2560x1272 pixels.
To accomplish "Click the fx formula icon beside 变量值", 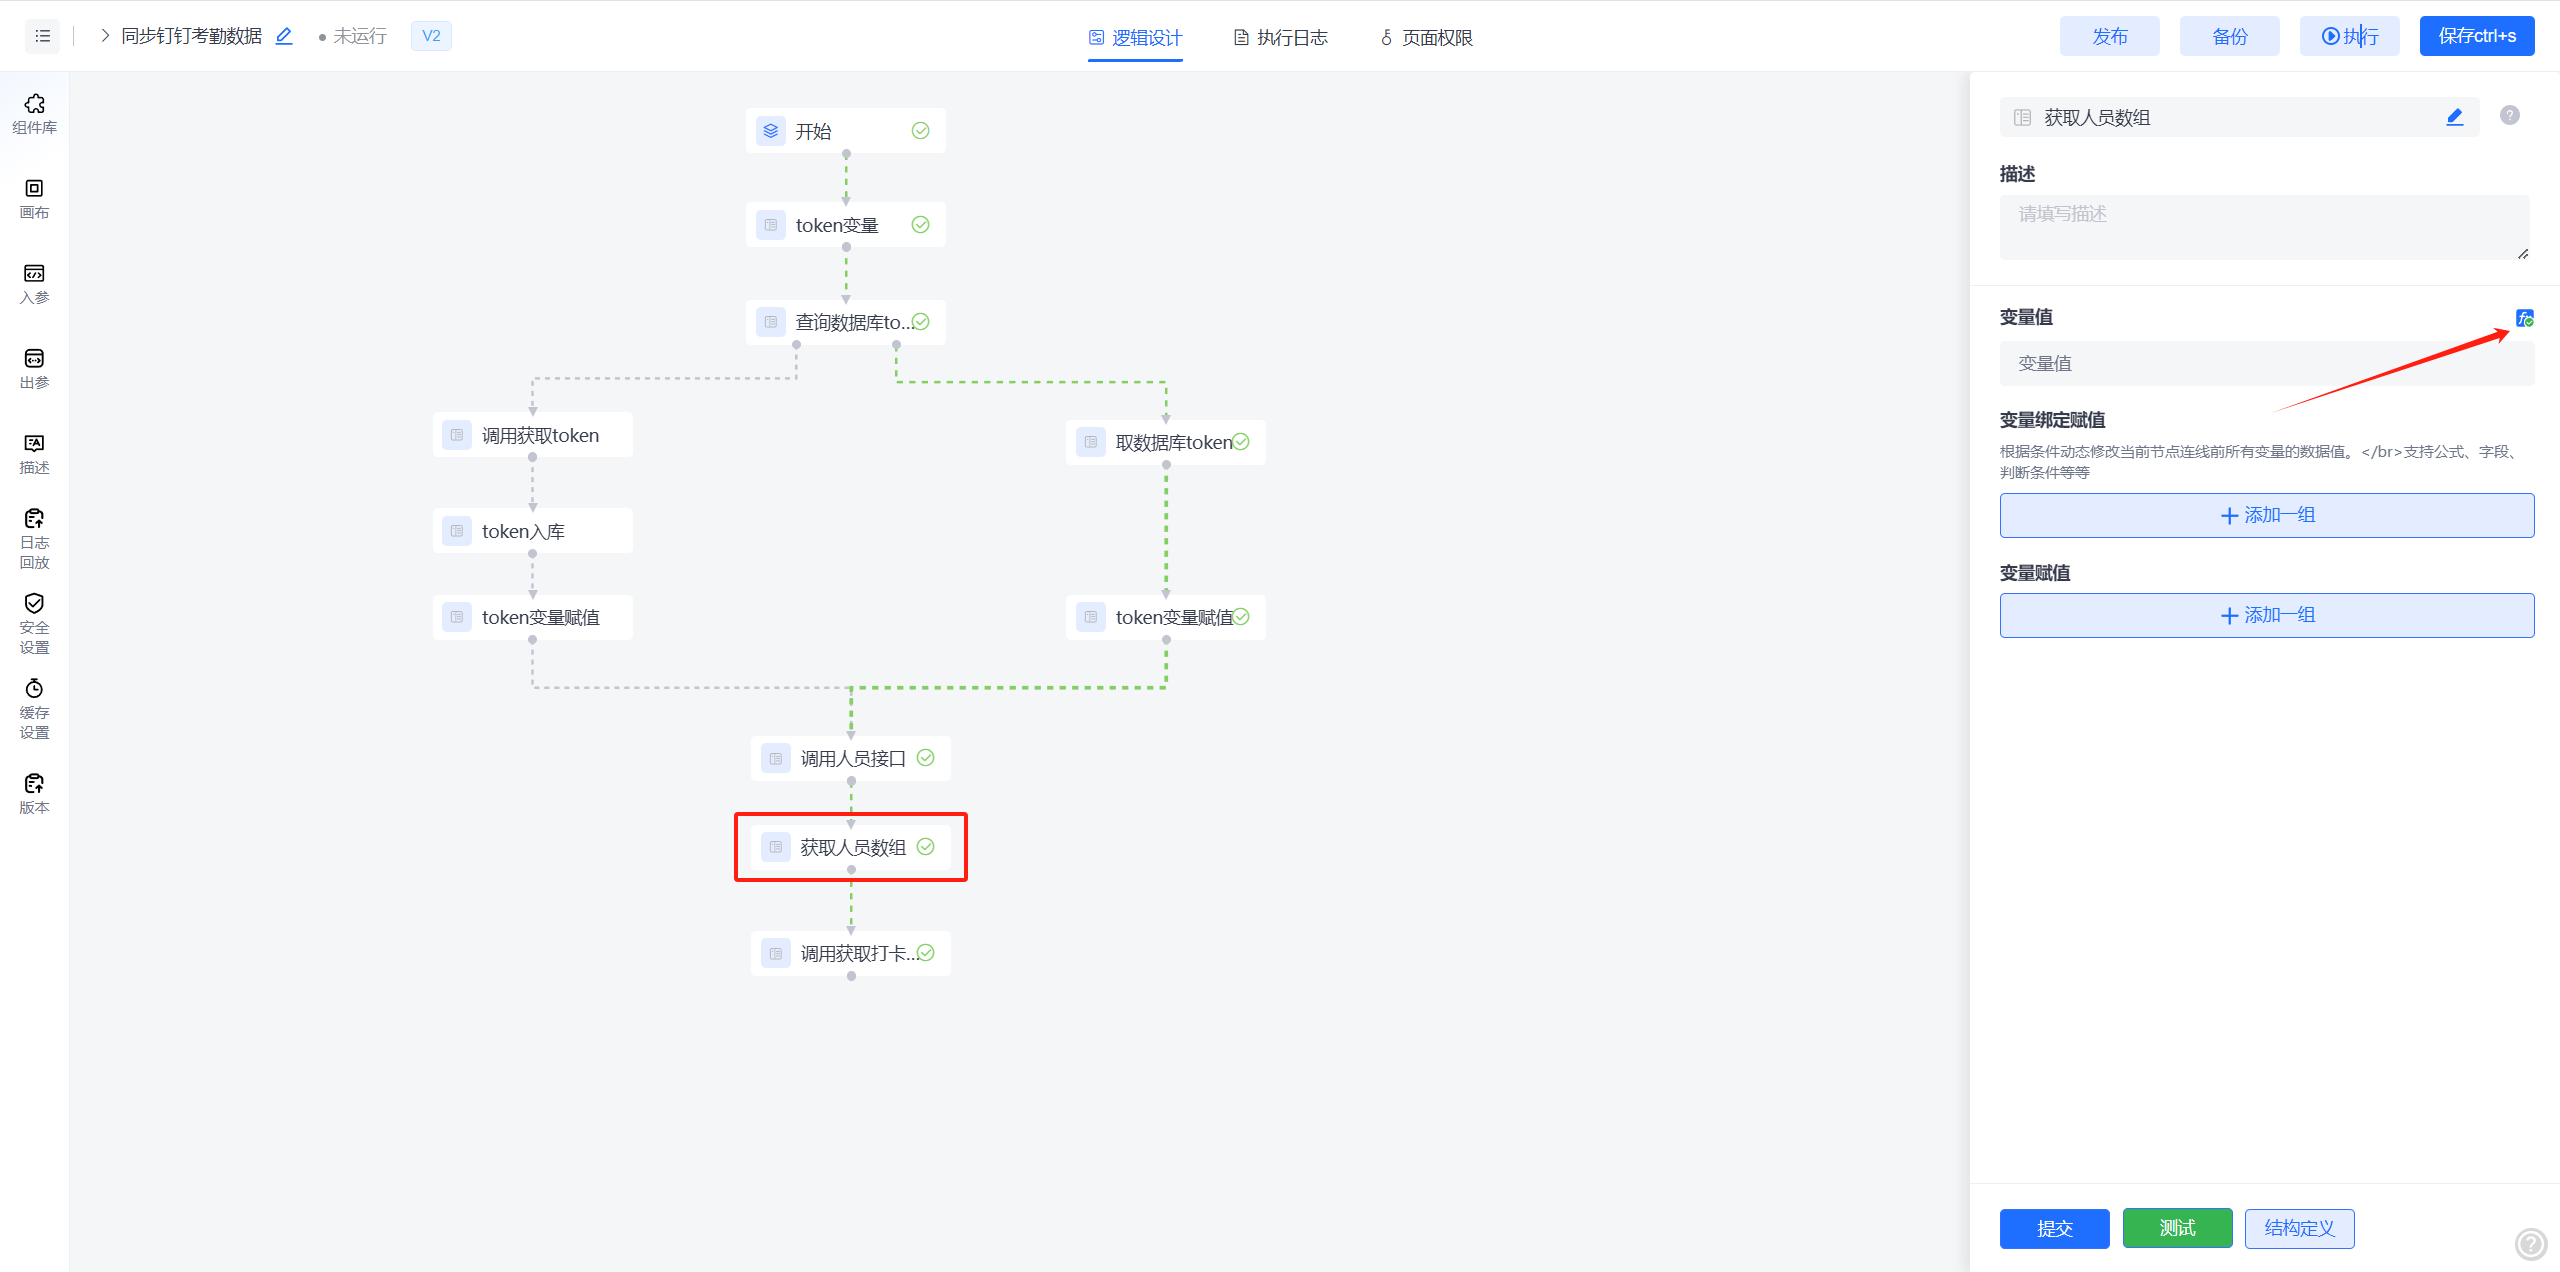I will click(x=2524, y=318).
